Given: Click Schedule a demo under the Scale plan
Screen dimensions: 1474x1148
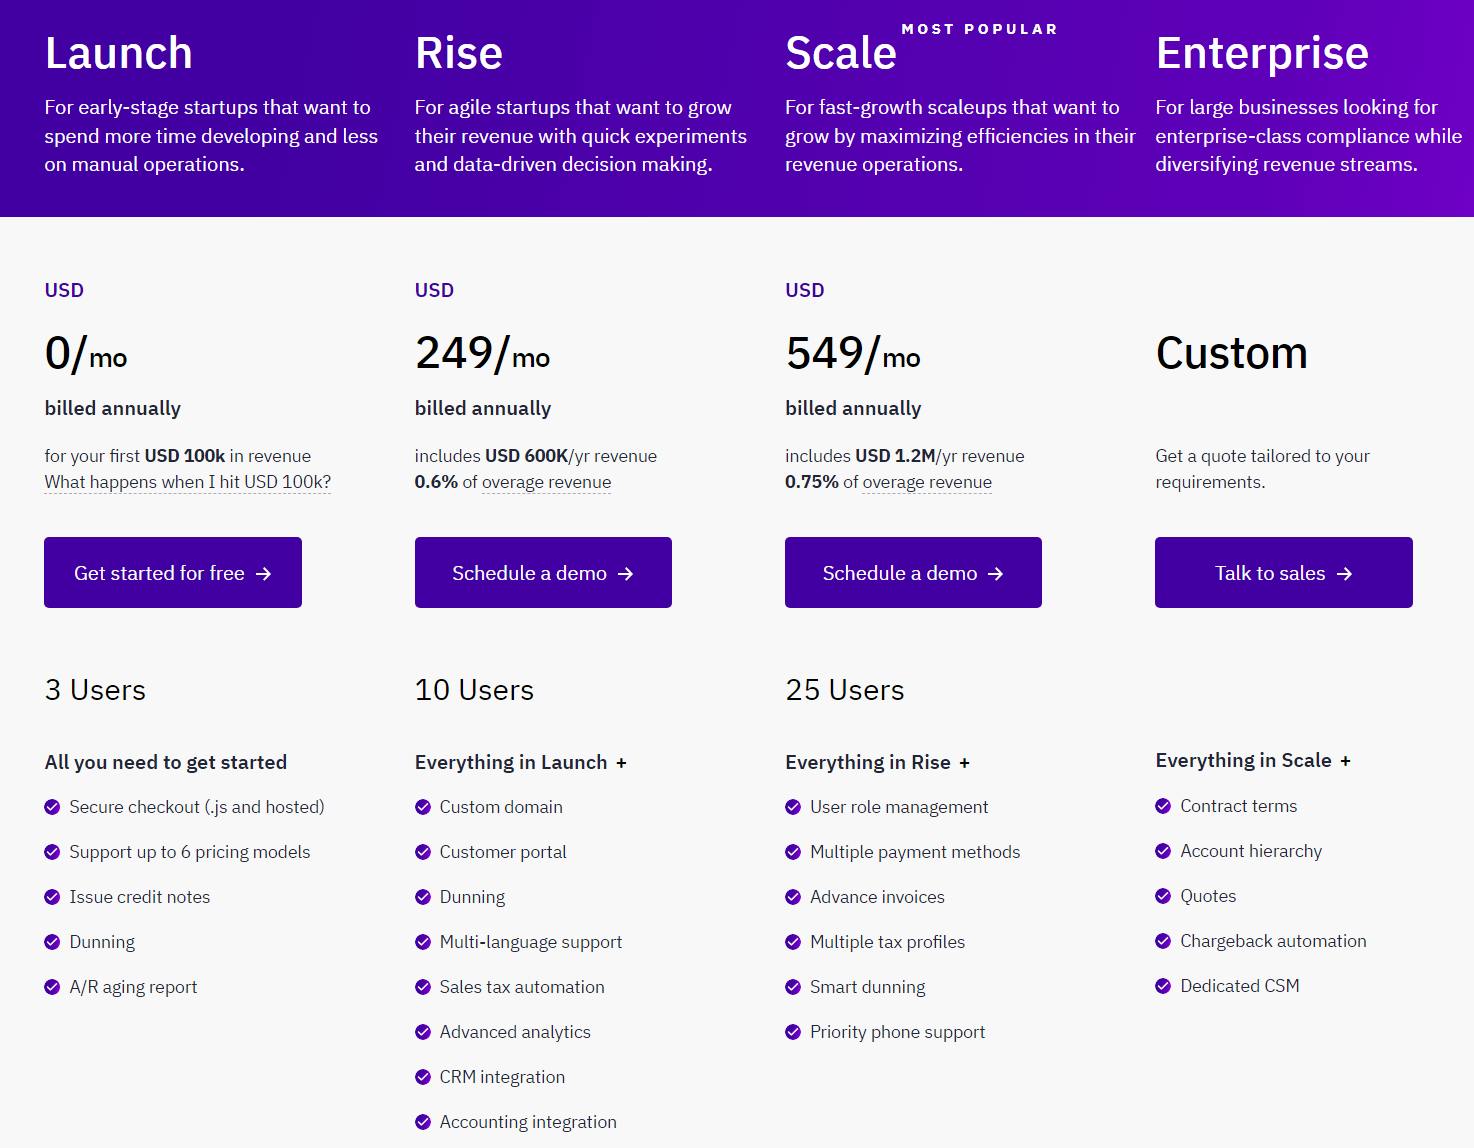Looking at the screenshot, I should pyautogui.click(x=913, y=573).
